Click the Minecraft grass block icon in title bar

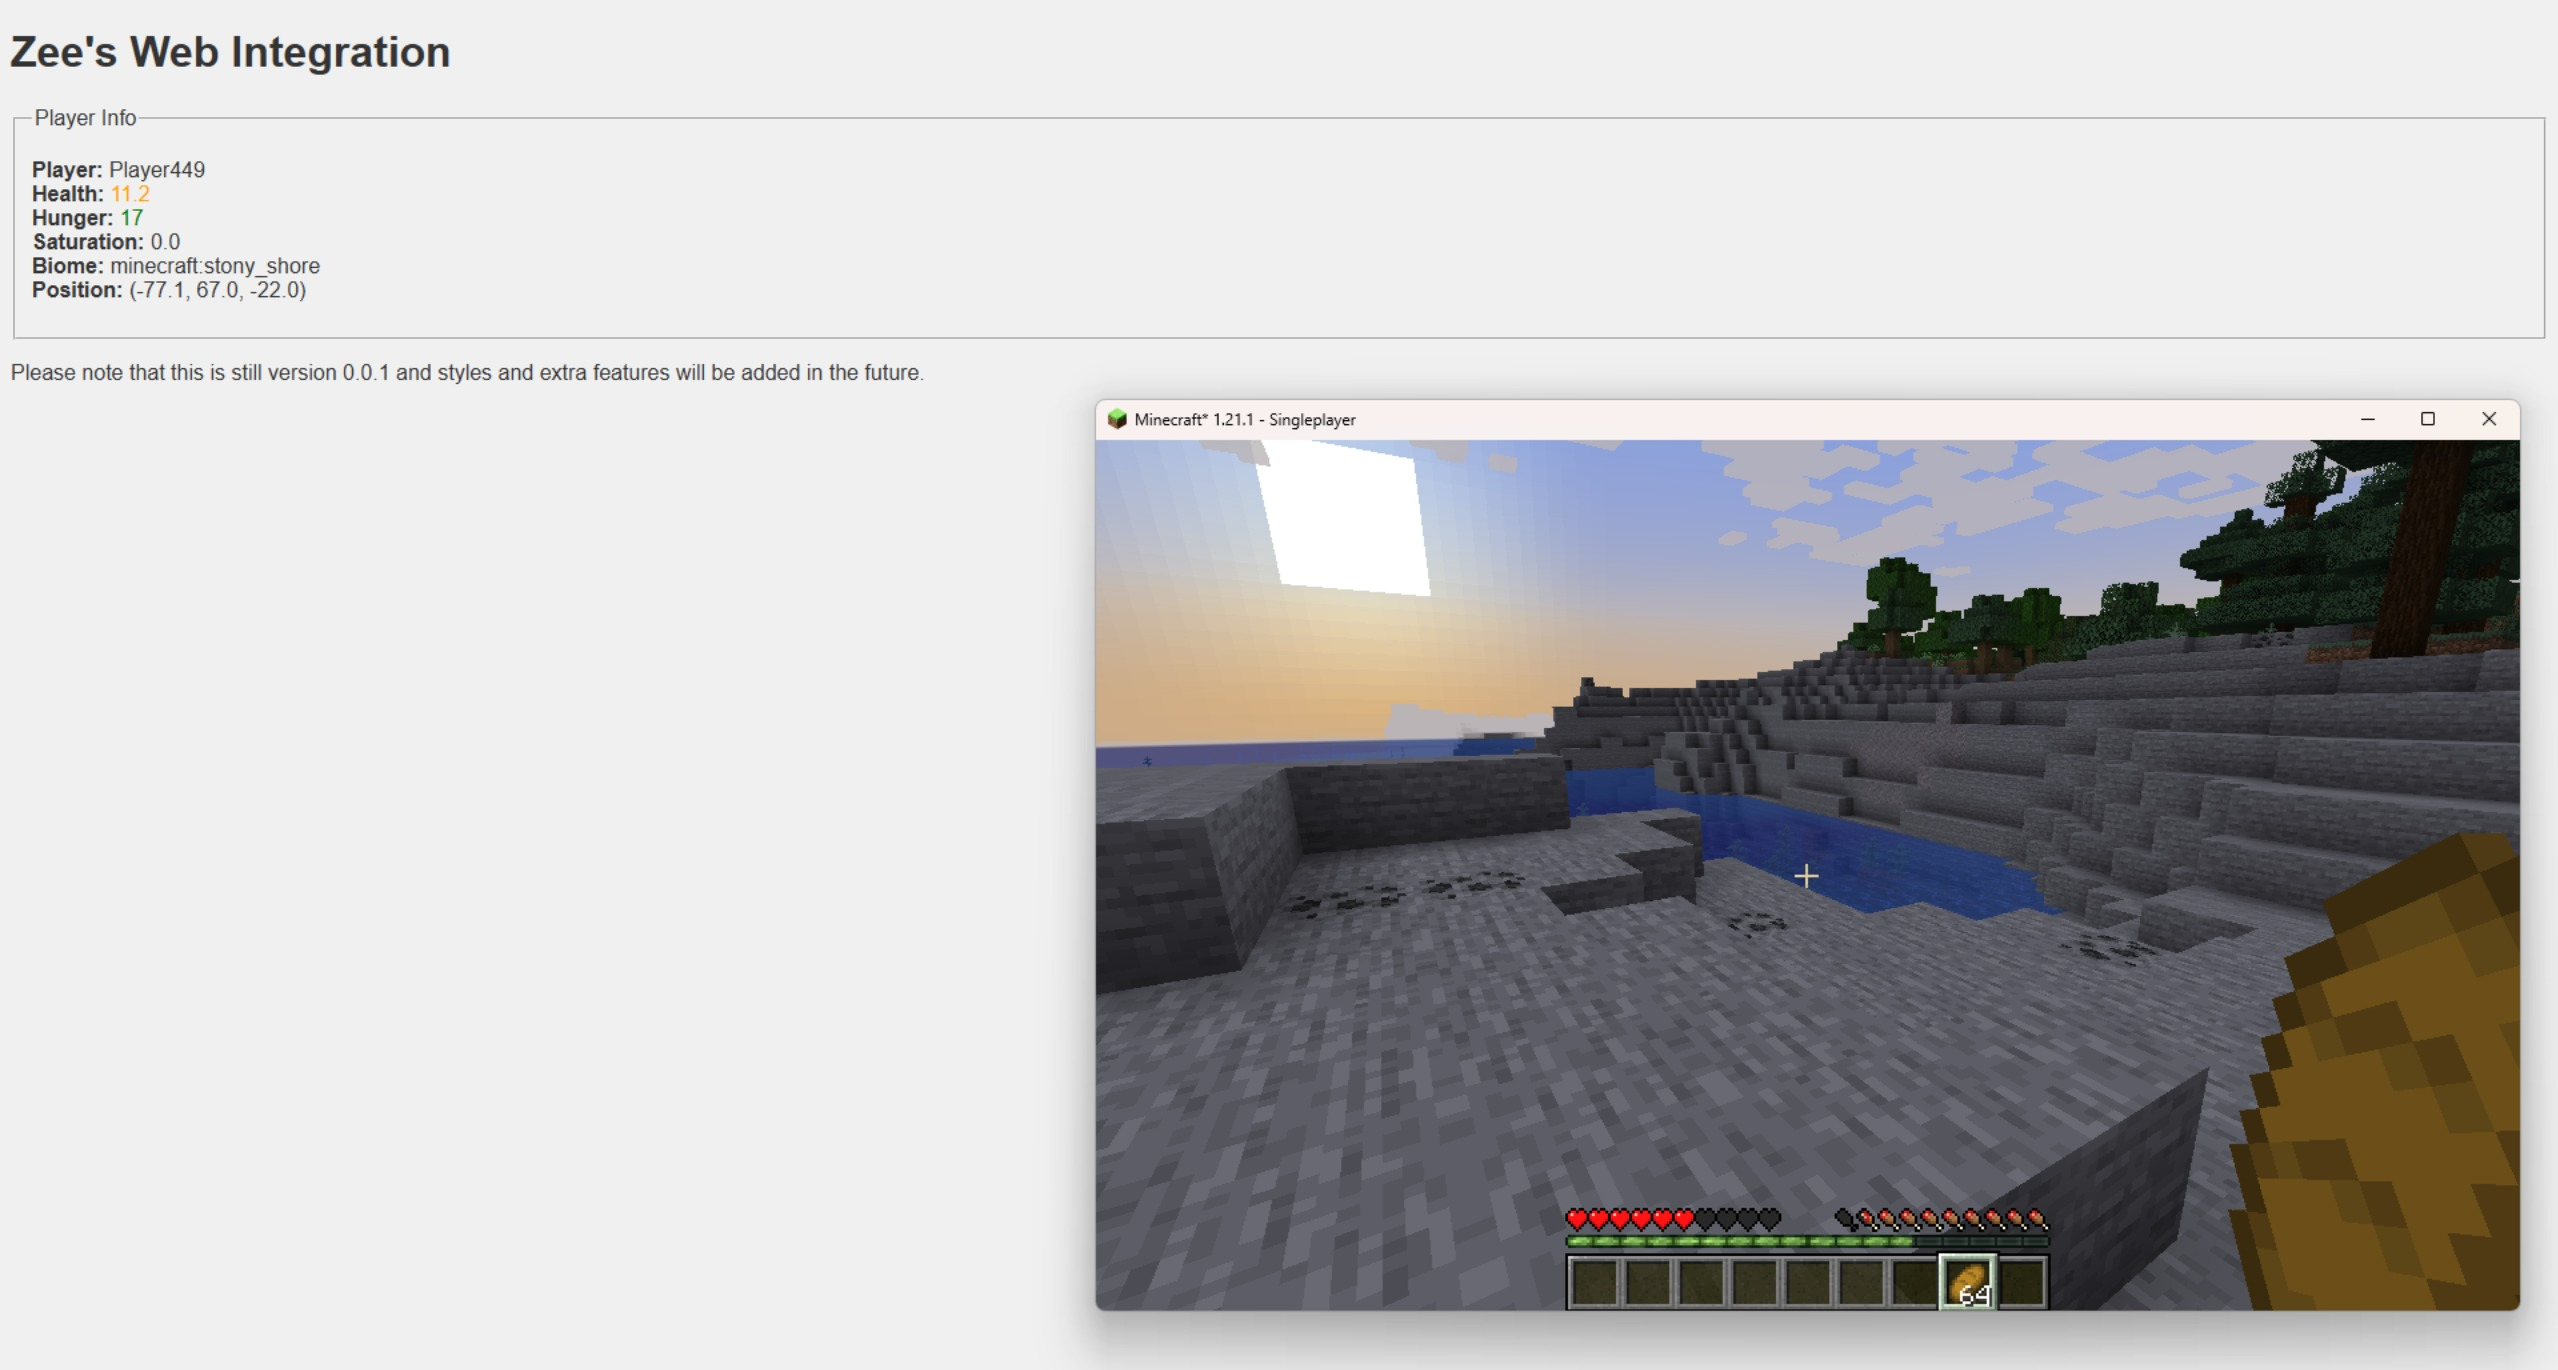click(1117, 419)
